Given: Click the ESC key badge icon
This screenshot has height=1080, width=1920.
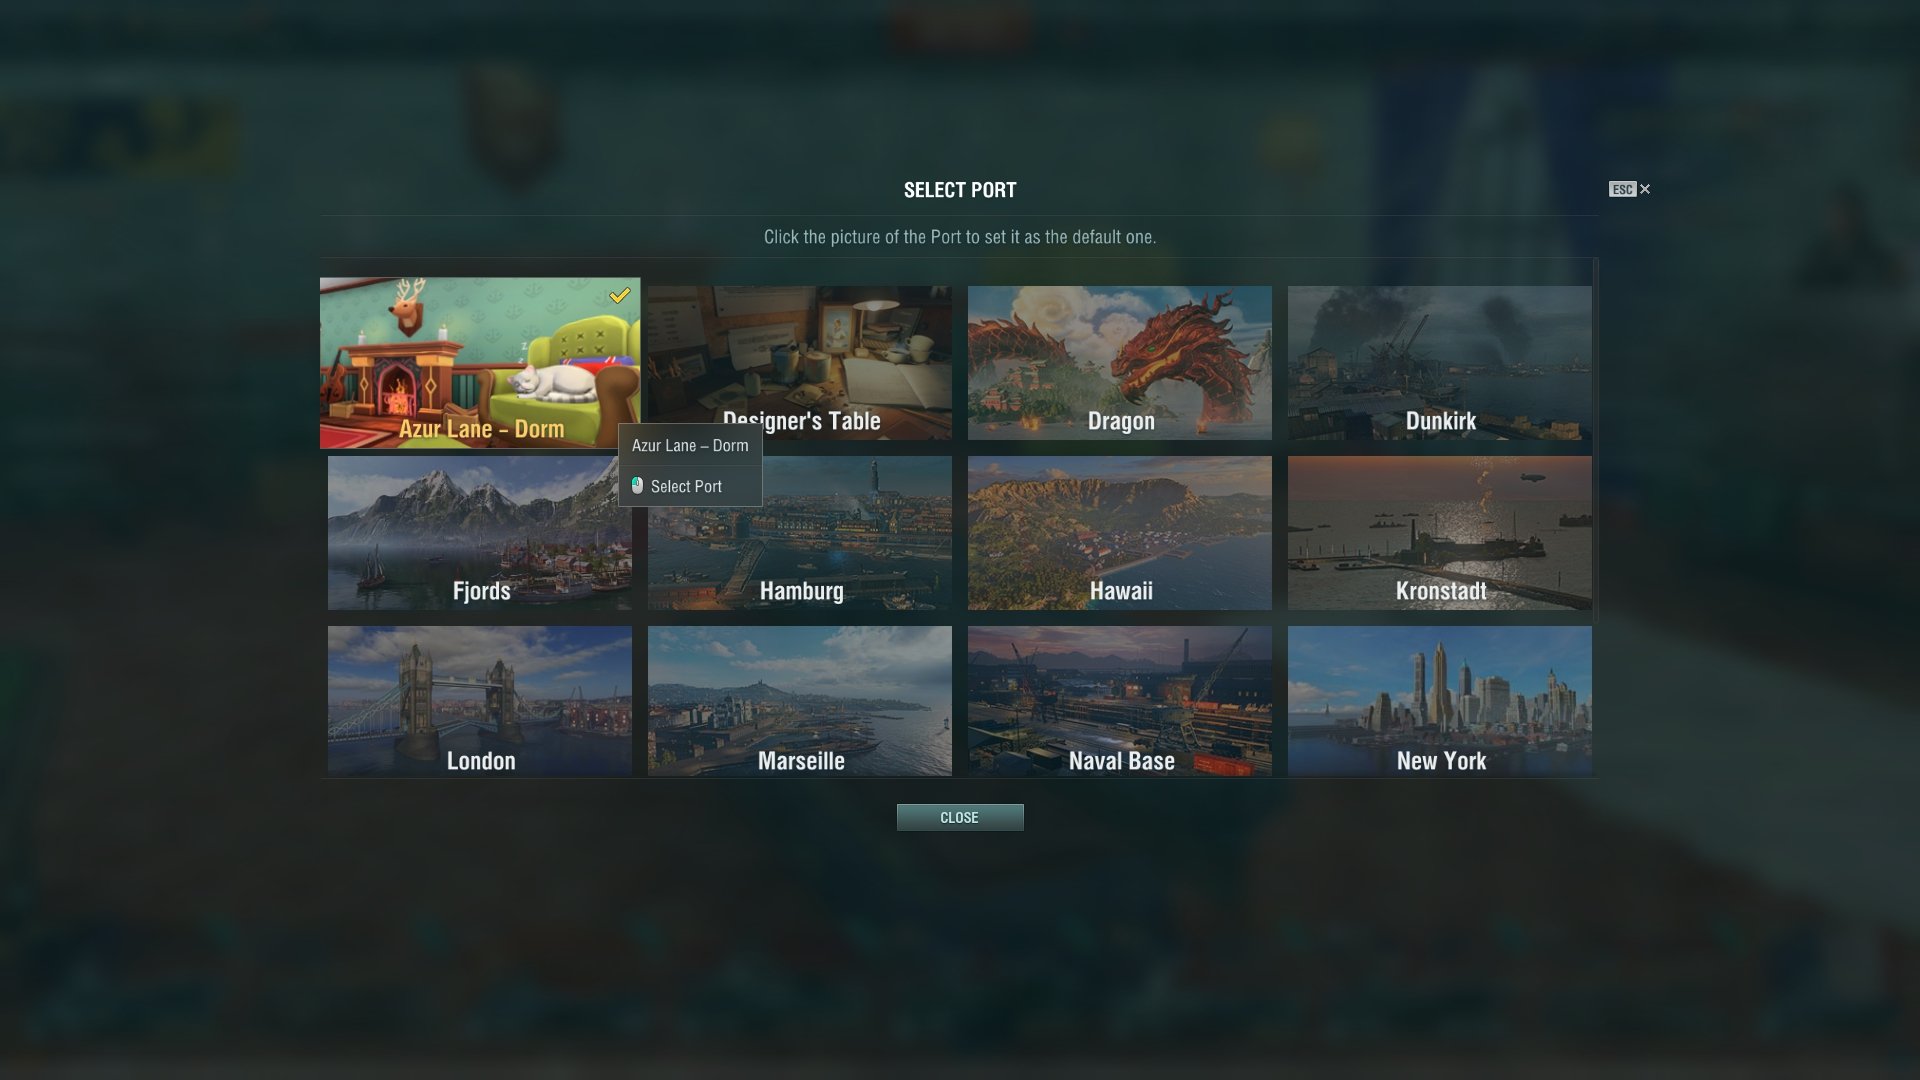Looking at the screenshot, I should (x=1622, y=189).
